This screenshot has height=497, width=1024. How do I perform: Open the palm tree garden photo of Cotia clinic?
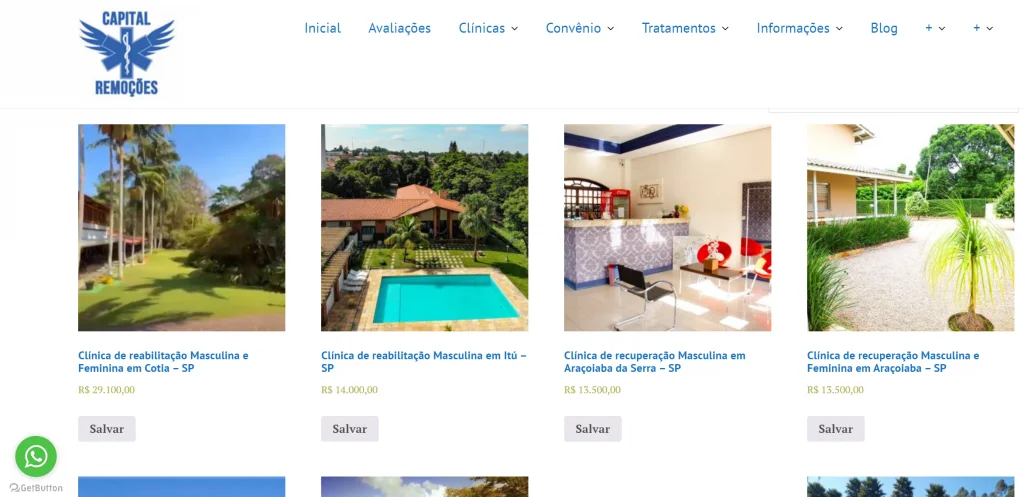pyautogui.click(x=182, y=227)
